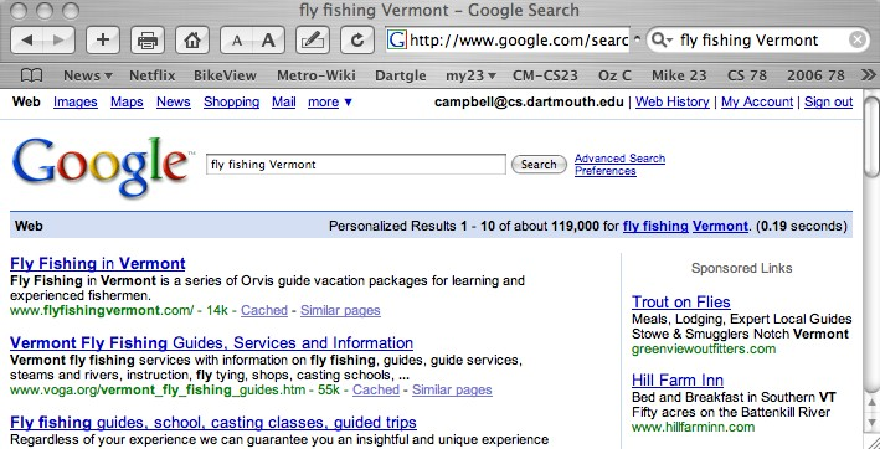Add bookmark with the plus button
Screen dimensions: 880x449
[x=103, y=40]
